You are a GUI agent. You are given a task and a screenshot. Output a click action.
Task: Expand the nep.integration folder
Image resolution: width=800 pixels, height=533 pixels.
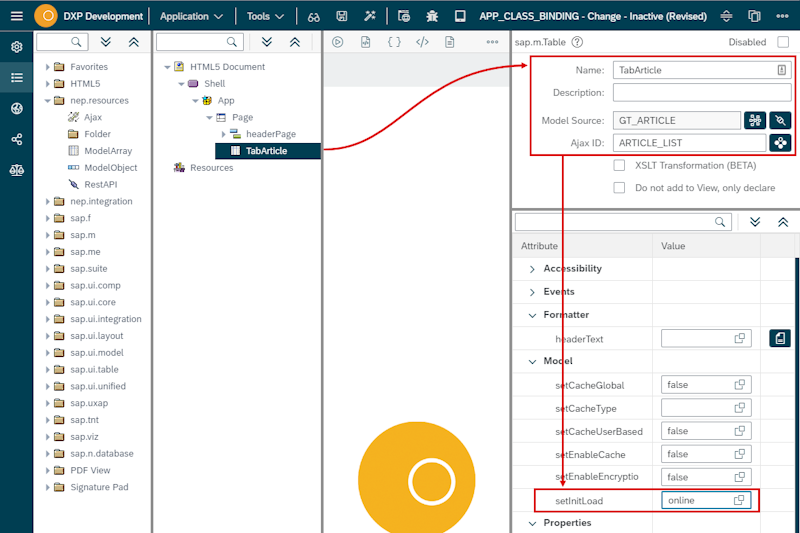tap(47, 201)
